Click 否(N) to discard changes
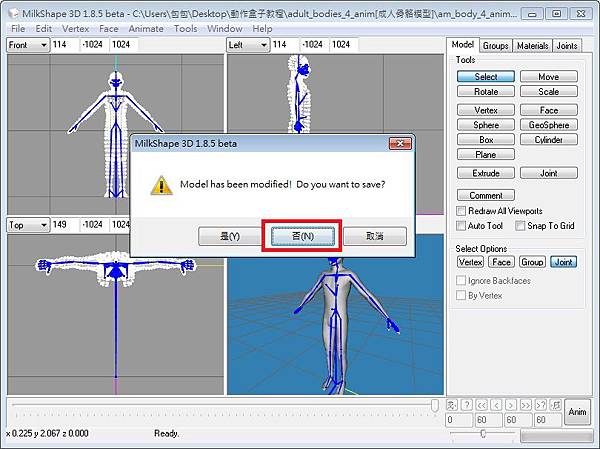 click(x=303, y=236)
